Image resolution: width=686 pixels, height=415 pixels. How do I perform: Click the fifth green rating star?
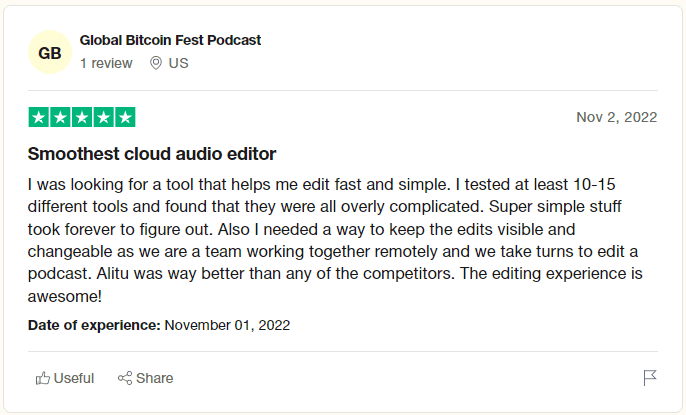(x=125, y=117)
